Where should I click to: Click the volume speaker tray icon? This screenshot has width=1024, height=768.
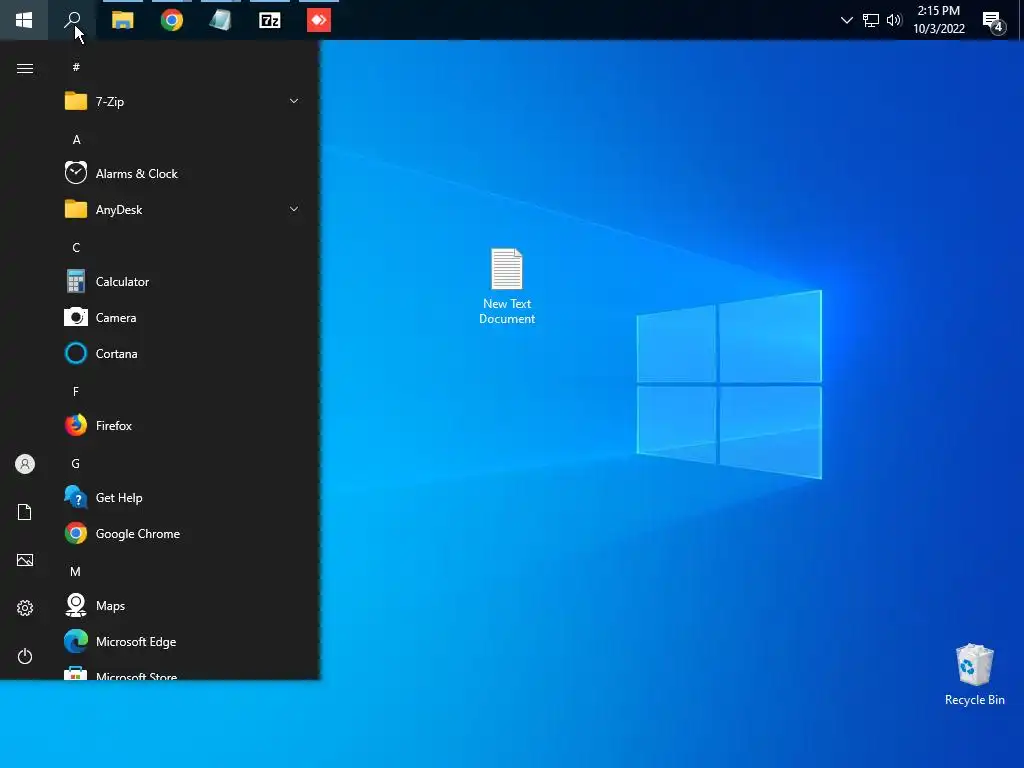tap(894, 20)
